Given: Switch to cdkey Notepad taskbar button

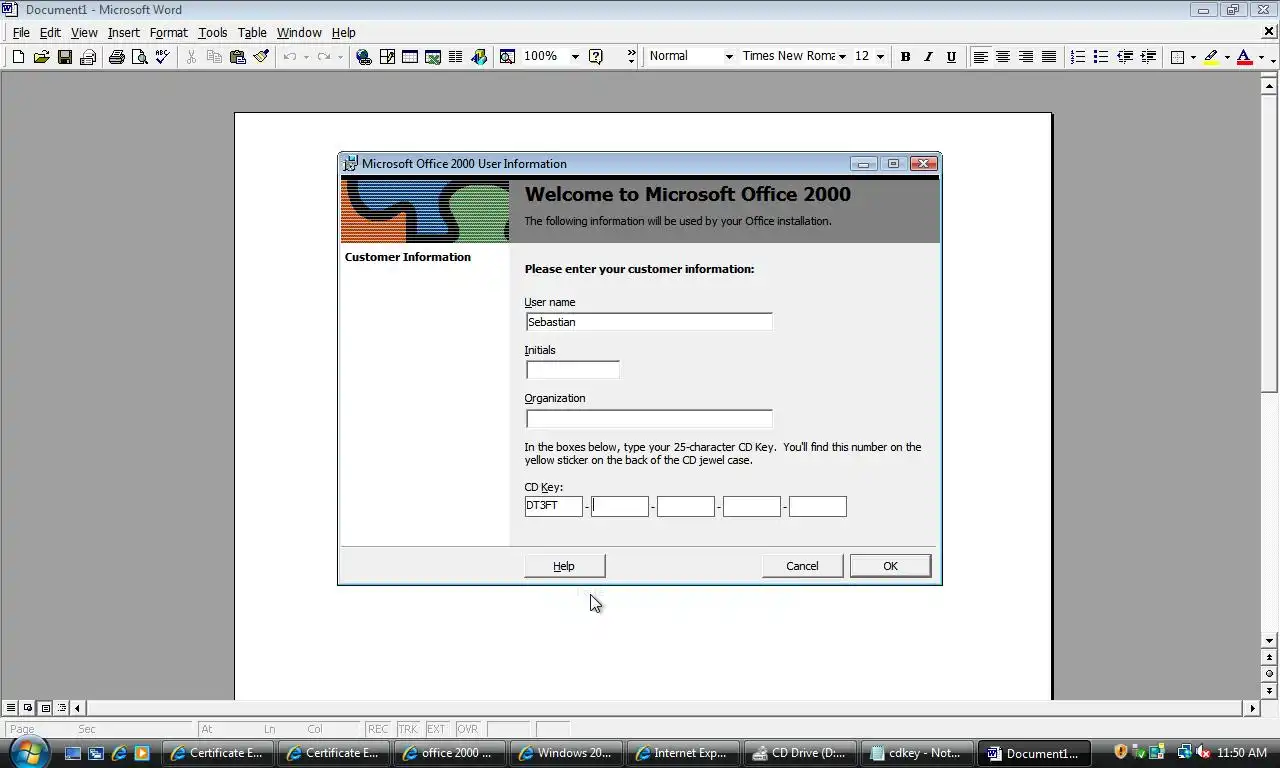Looking at the screenshot, I should [x=916, y=753].
